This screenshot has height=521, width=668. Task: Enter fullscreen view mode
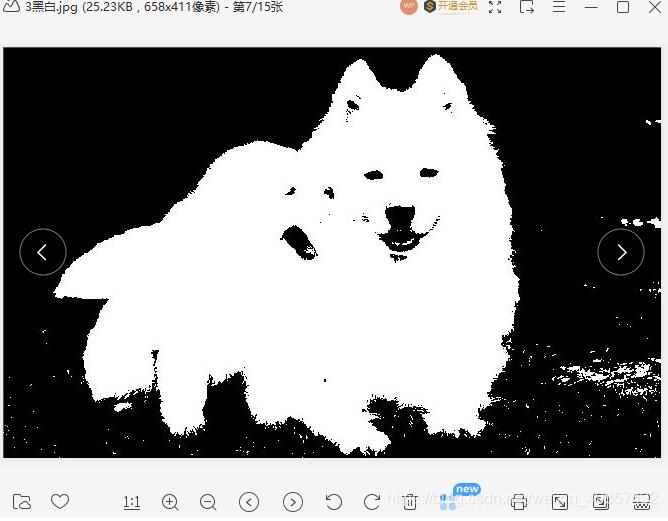(x=494, y=7)
